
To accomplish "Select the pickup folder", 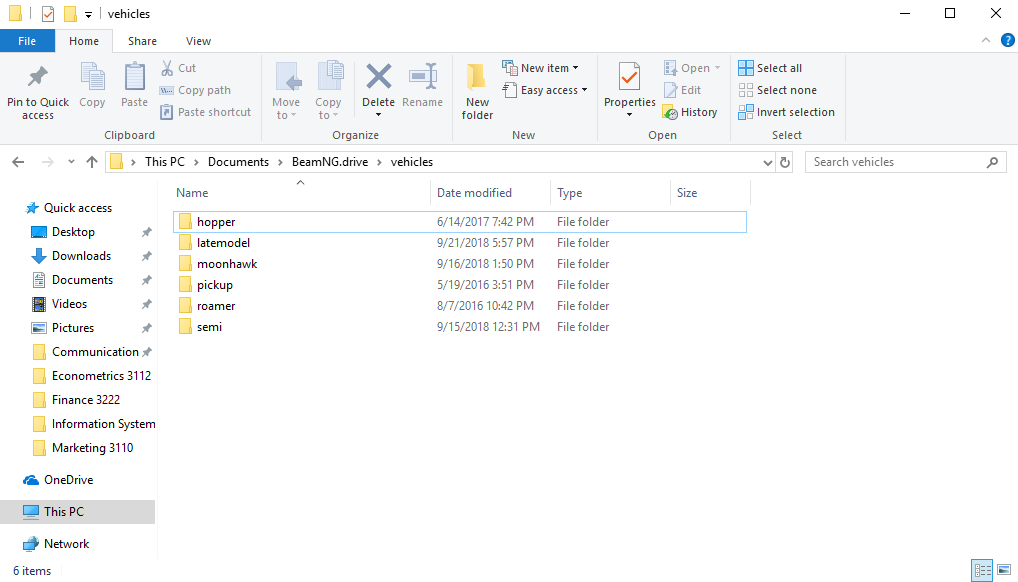I will click(460, 285).
